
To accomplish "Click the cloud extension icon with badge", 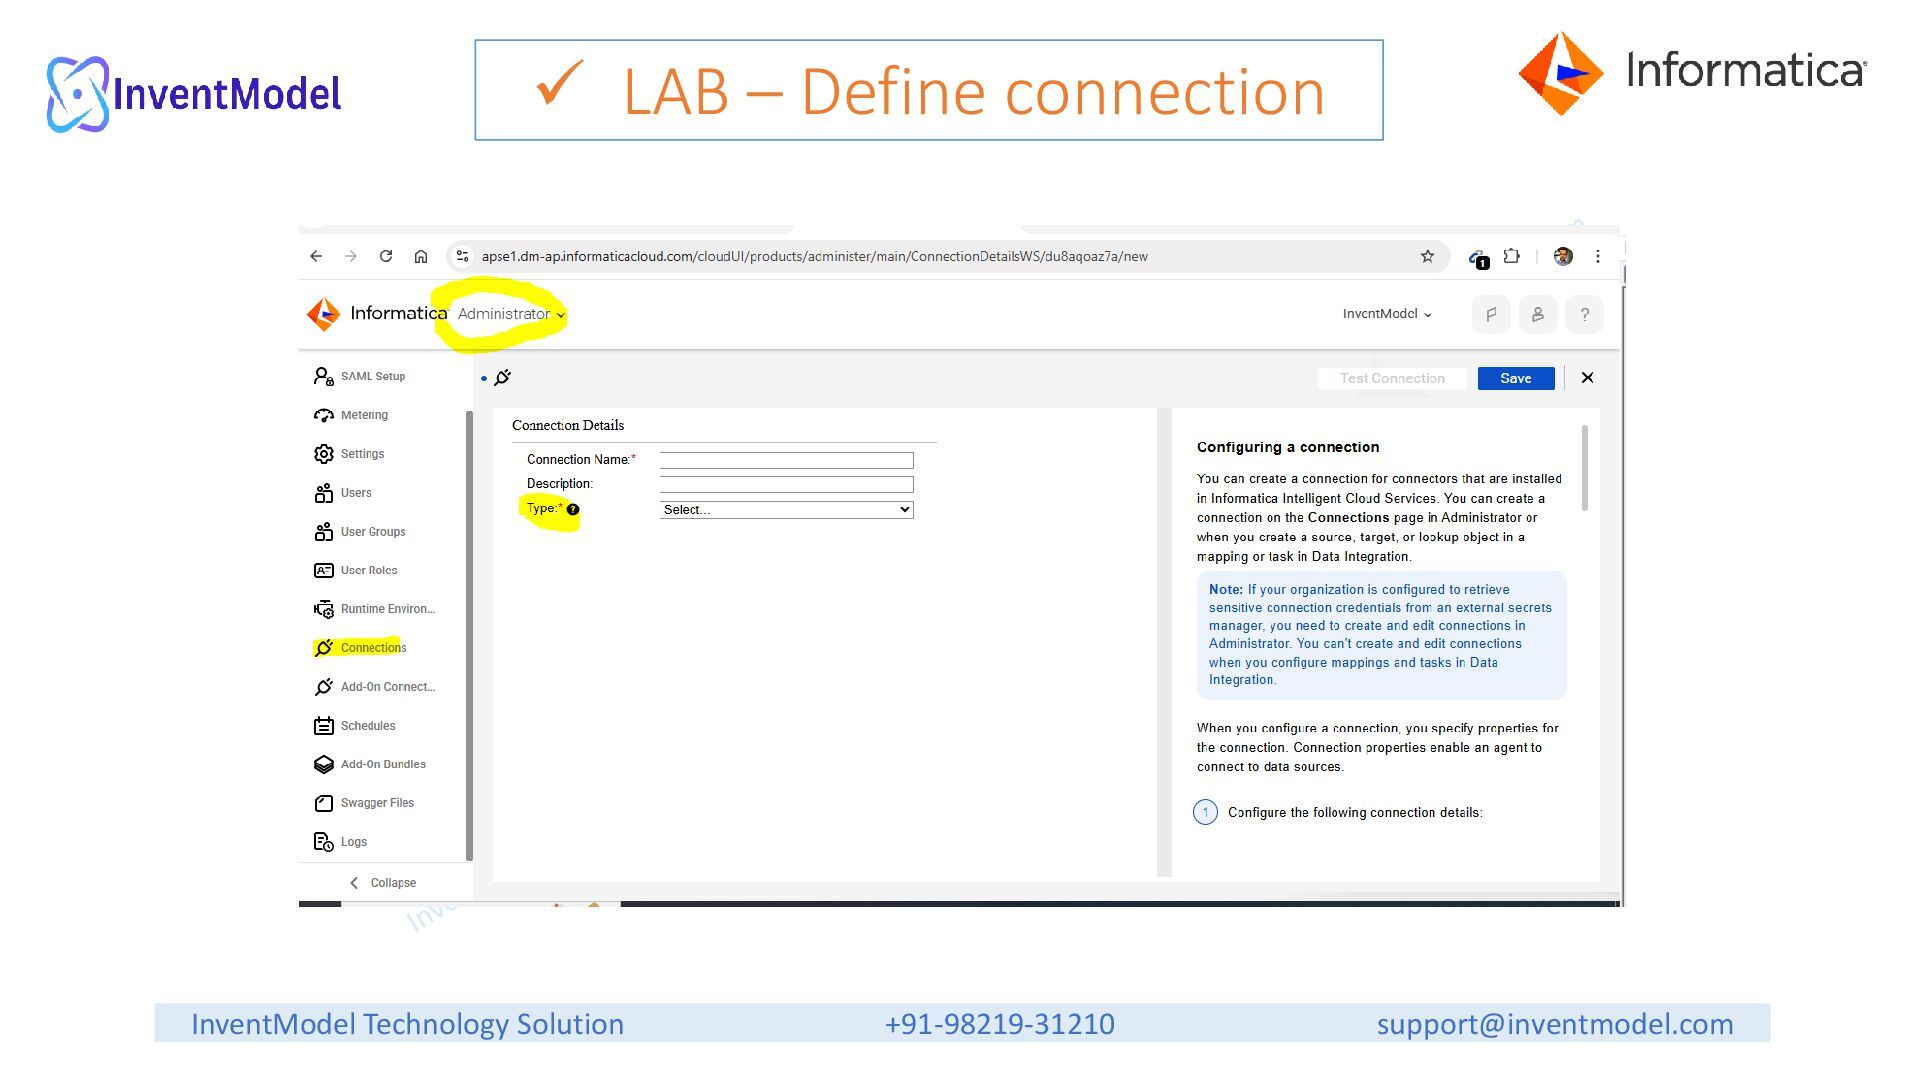I will tap(1478, 259).
